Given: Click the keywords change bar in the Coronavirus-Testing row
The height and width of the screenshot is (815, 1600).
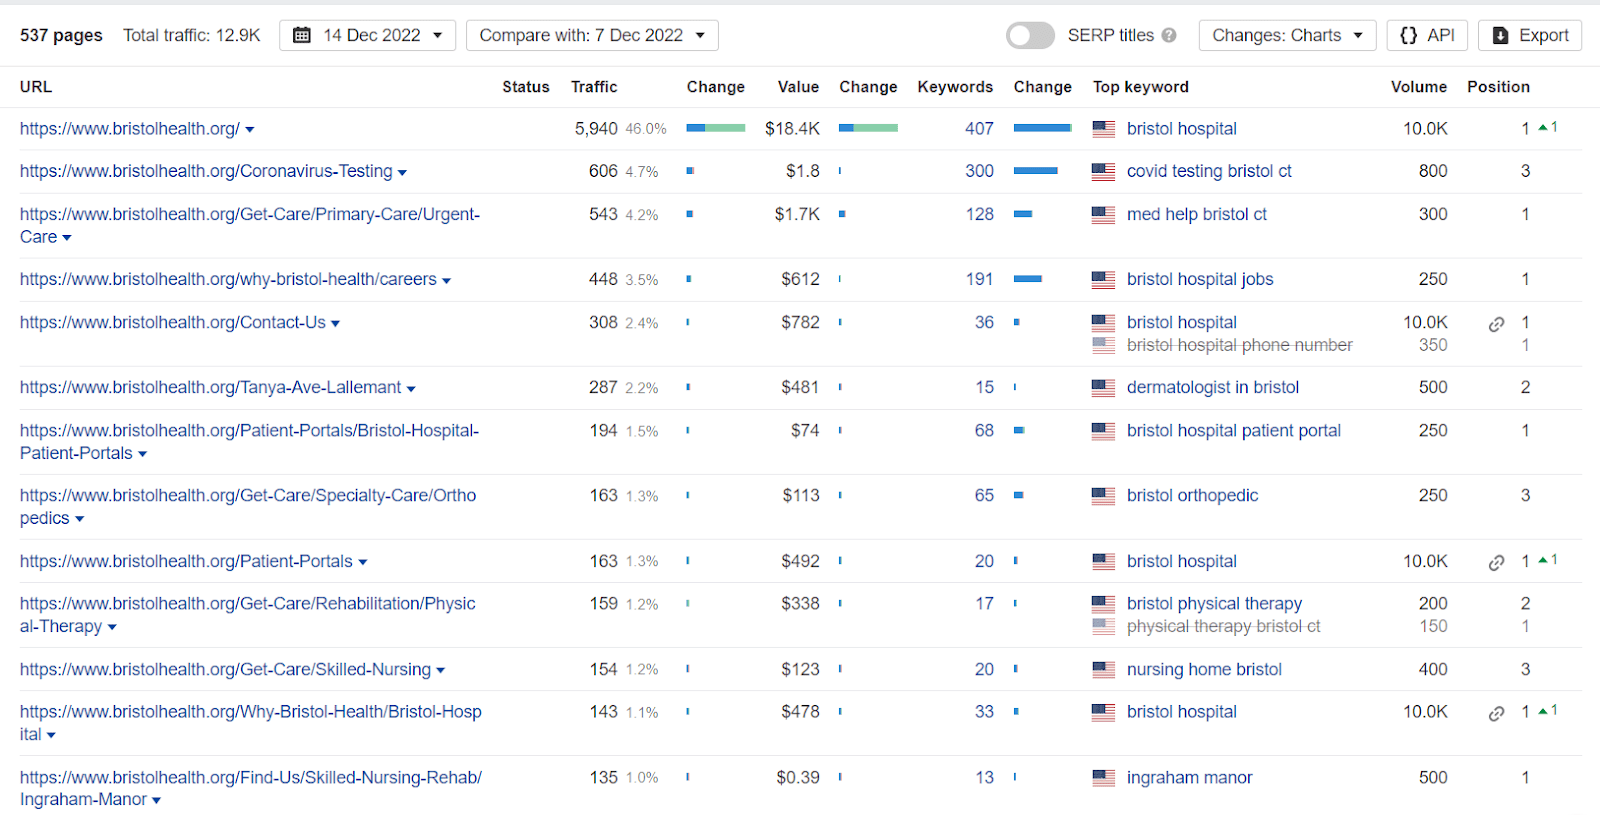Looking at the screenshot, I should (1036, 171).
